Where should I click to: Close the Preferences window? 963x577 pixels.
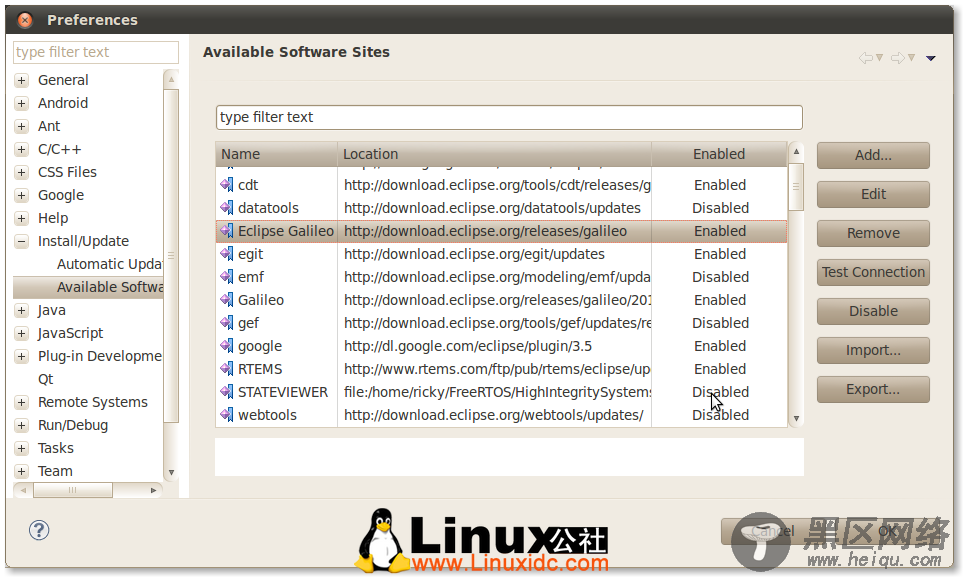[25, 20]
